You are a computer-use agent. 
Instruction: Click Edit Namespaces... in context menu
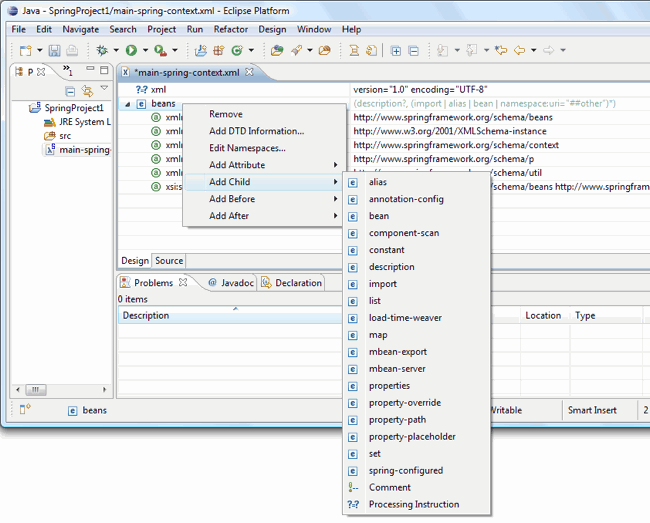click(x=247, y=148)
